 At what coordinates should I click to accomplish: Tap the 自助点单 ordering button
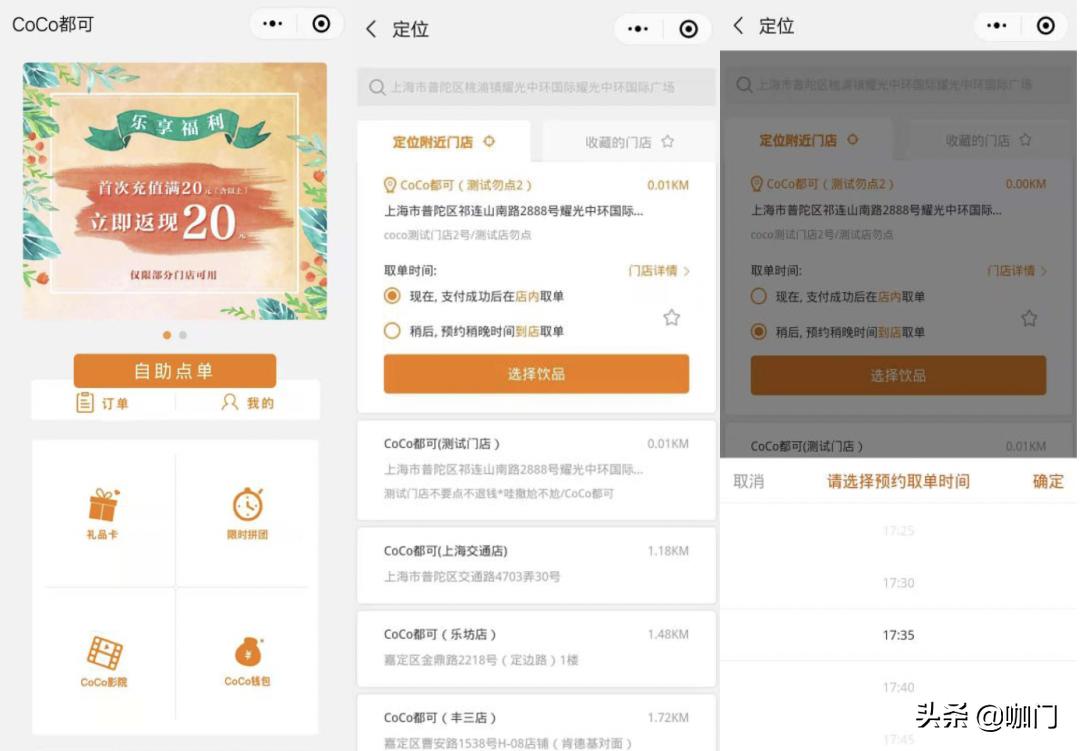click(x=175, y=368)
